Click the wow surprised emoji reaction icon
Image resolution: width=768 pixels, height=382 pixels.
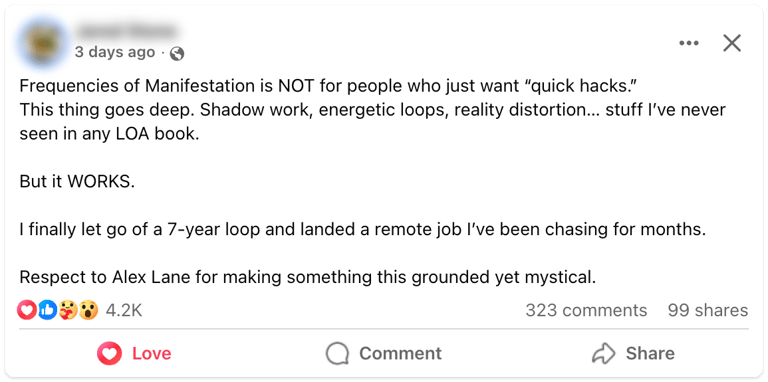pos(89,310)
